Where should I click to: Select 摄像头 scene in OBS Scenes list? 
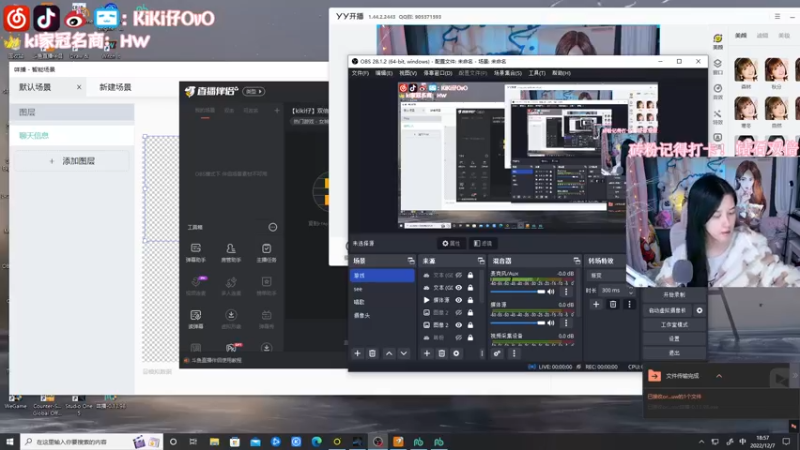click(x=382, y=315)
